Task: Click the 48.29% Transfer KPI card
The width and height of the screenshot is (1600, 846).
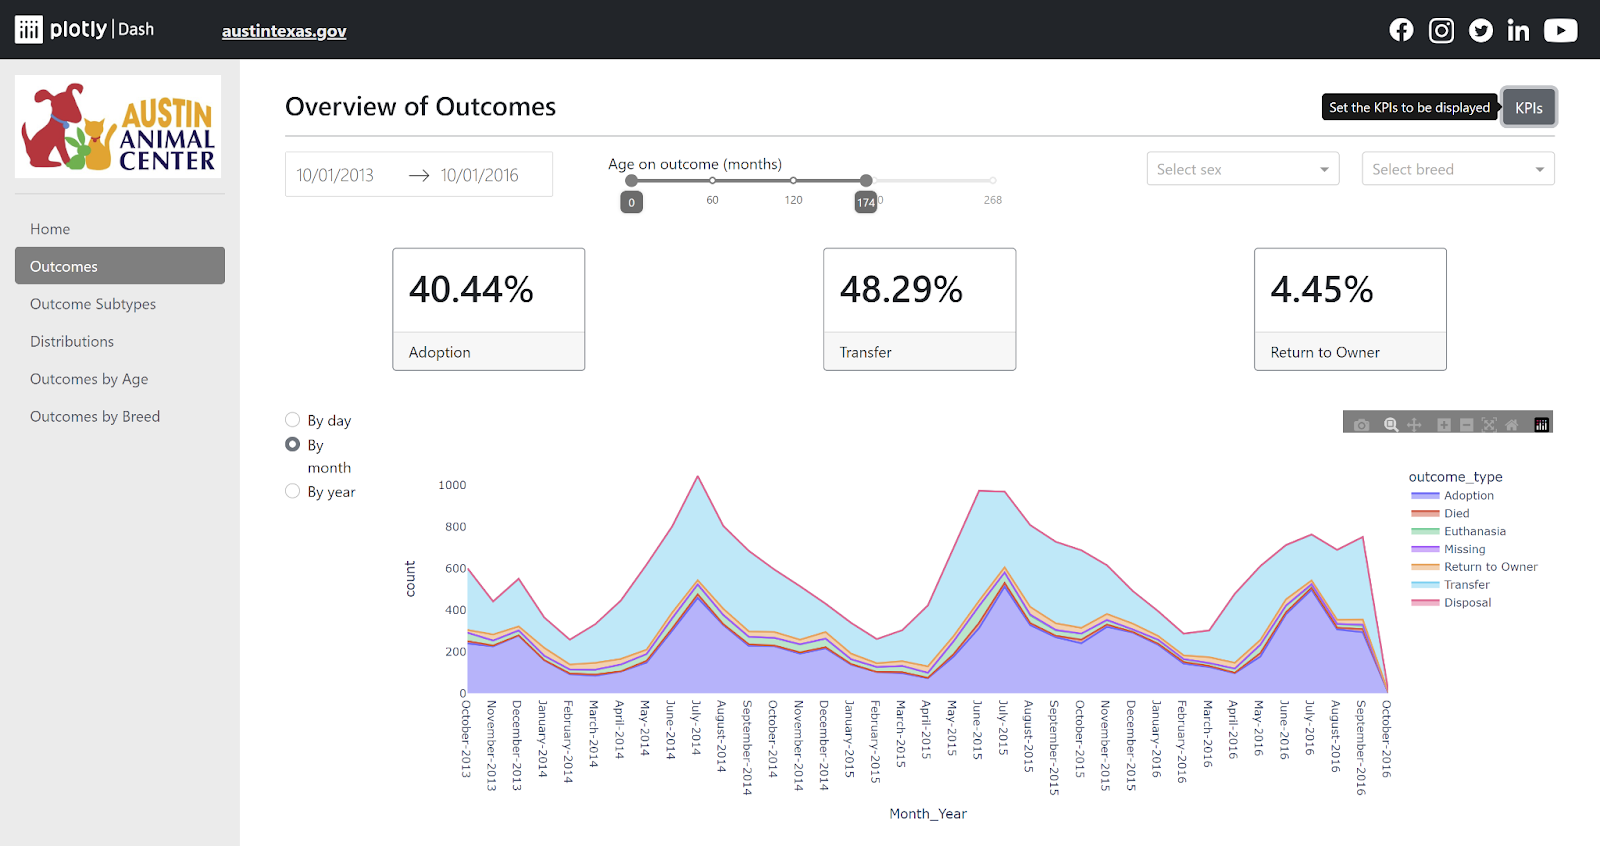Action: point(920,309)
